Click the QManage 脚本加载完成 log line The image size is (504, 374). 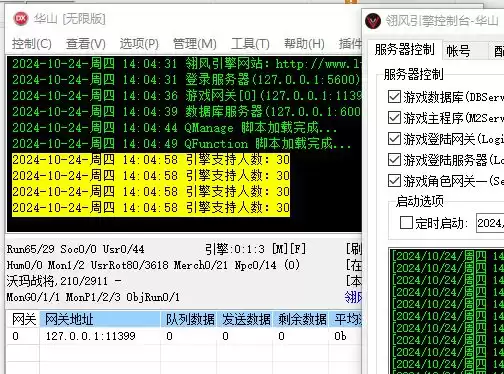pos(174,127)
